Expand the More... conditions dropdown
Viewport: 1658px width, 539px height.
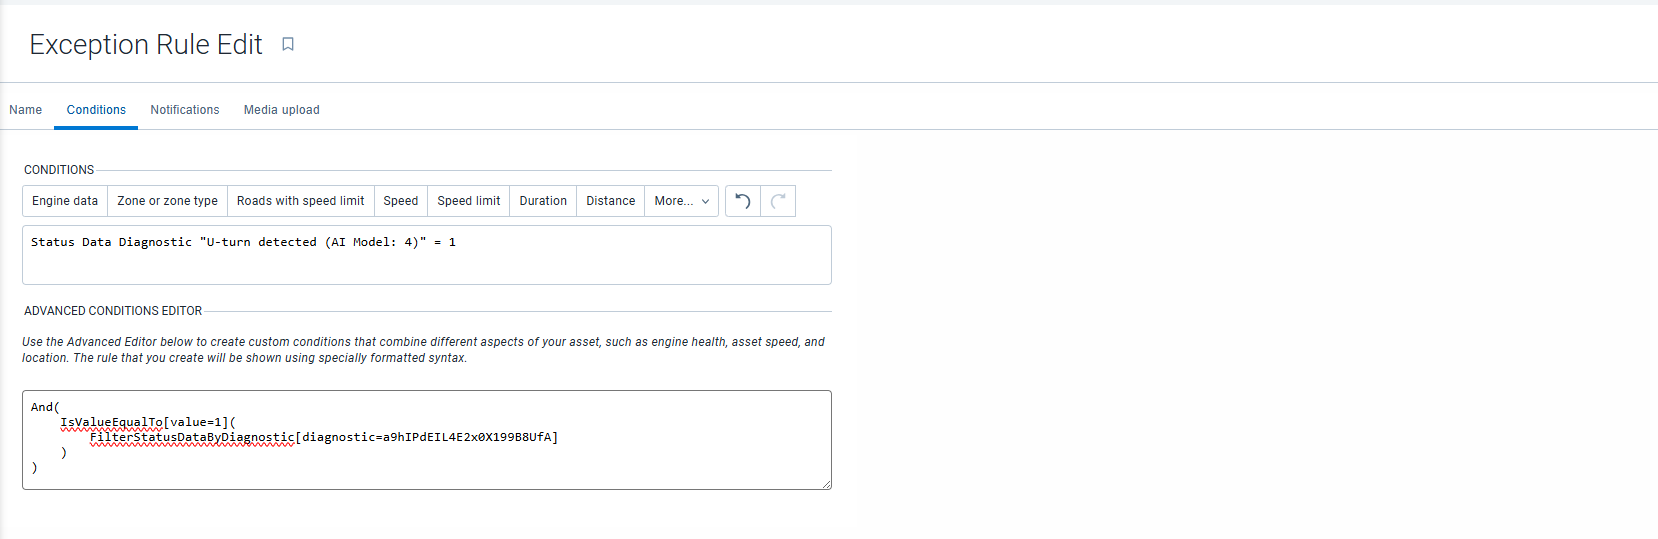click(682, 201)
